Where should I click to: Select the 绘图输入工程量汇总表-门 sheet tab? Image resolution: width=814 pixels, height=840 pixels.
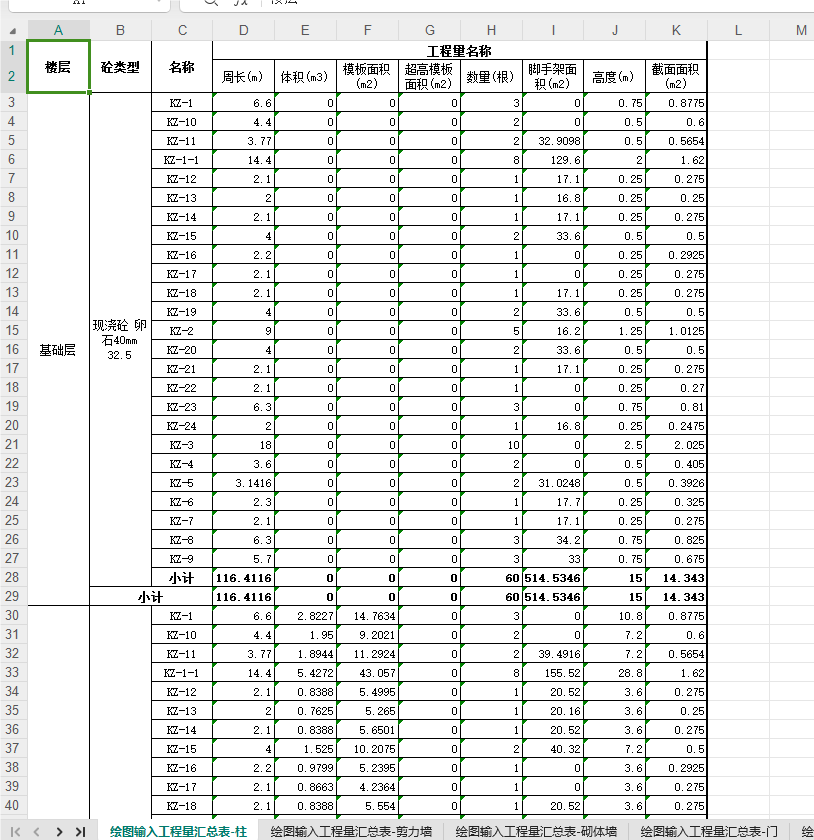point(709,831)
